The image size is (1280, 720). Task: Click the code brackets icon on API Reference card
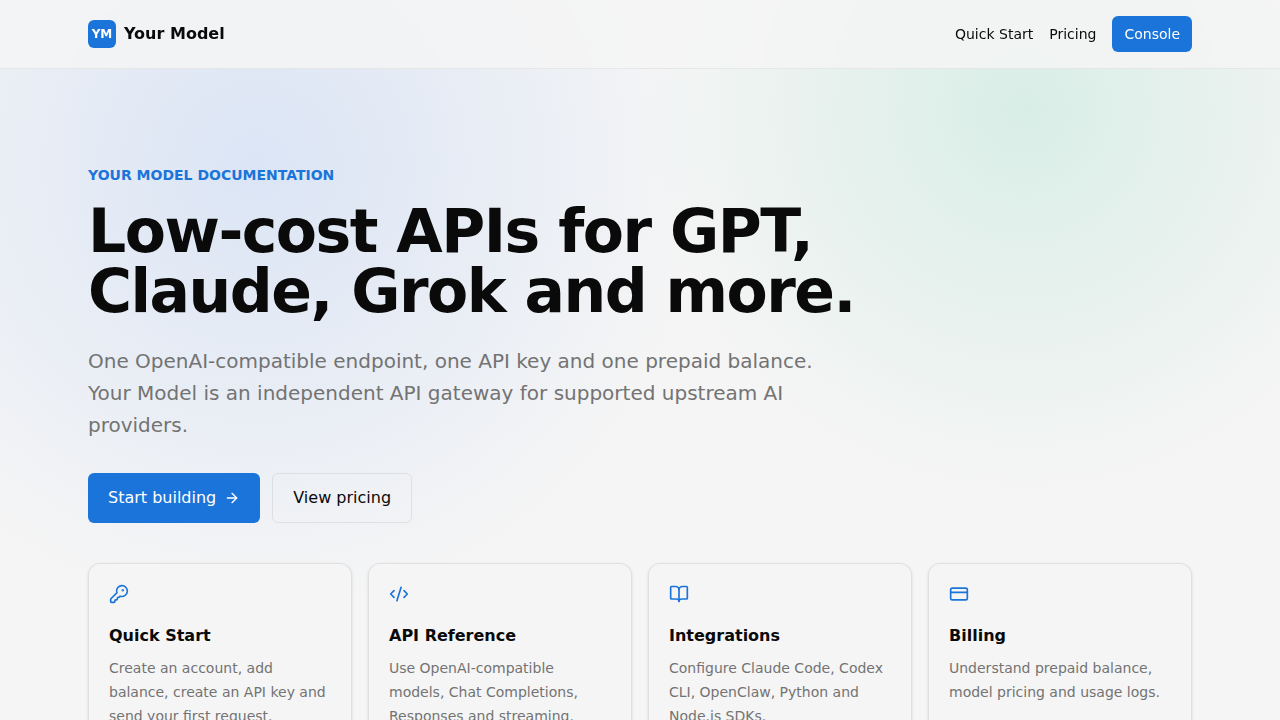click(x=399, y=594)
